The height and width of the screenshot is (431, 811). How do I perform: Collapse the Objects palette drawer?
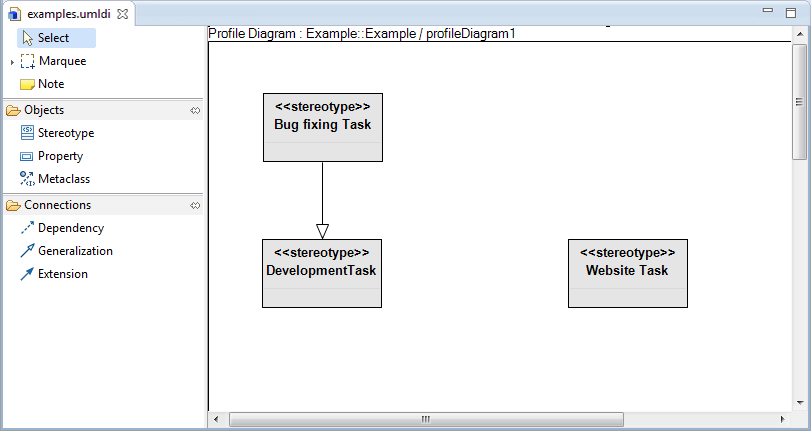[44, 110]
